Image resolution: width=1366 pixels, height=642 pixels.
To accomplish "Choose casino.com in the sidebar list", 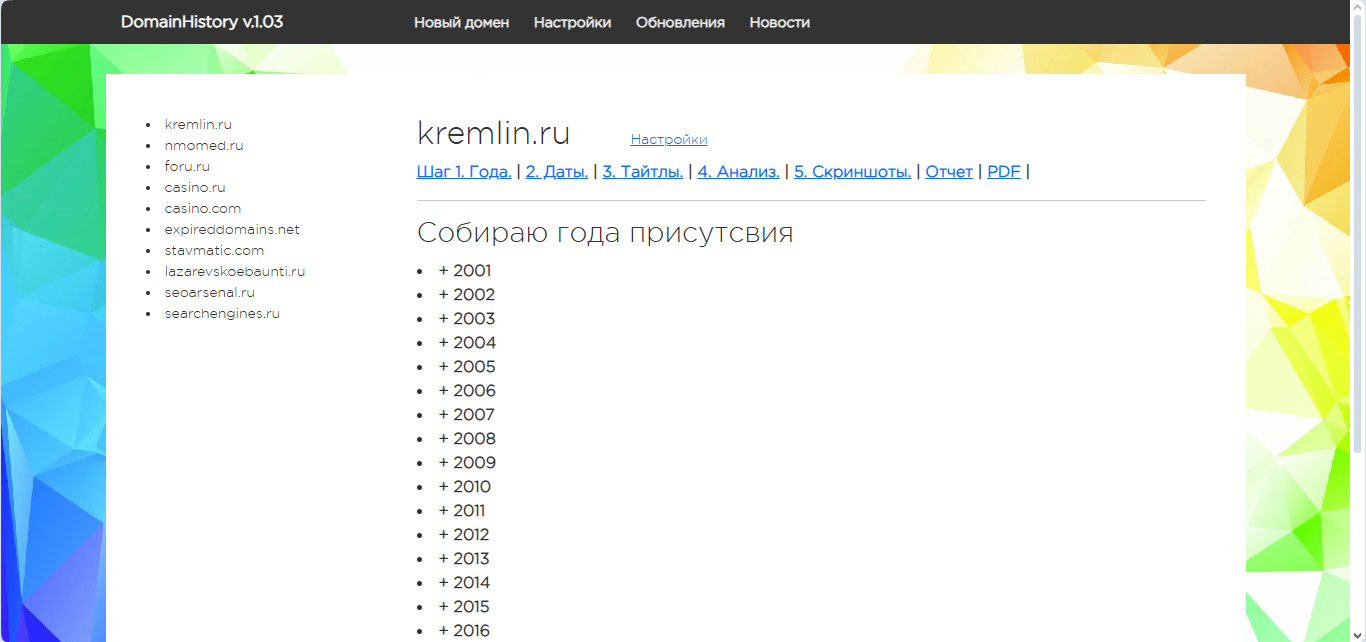I will [203, 209].
